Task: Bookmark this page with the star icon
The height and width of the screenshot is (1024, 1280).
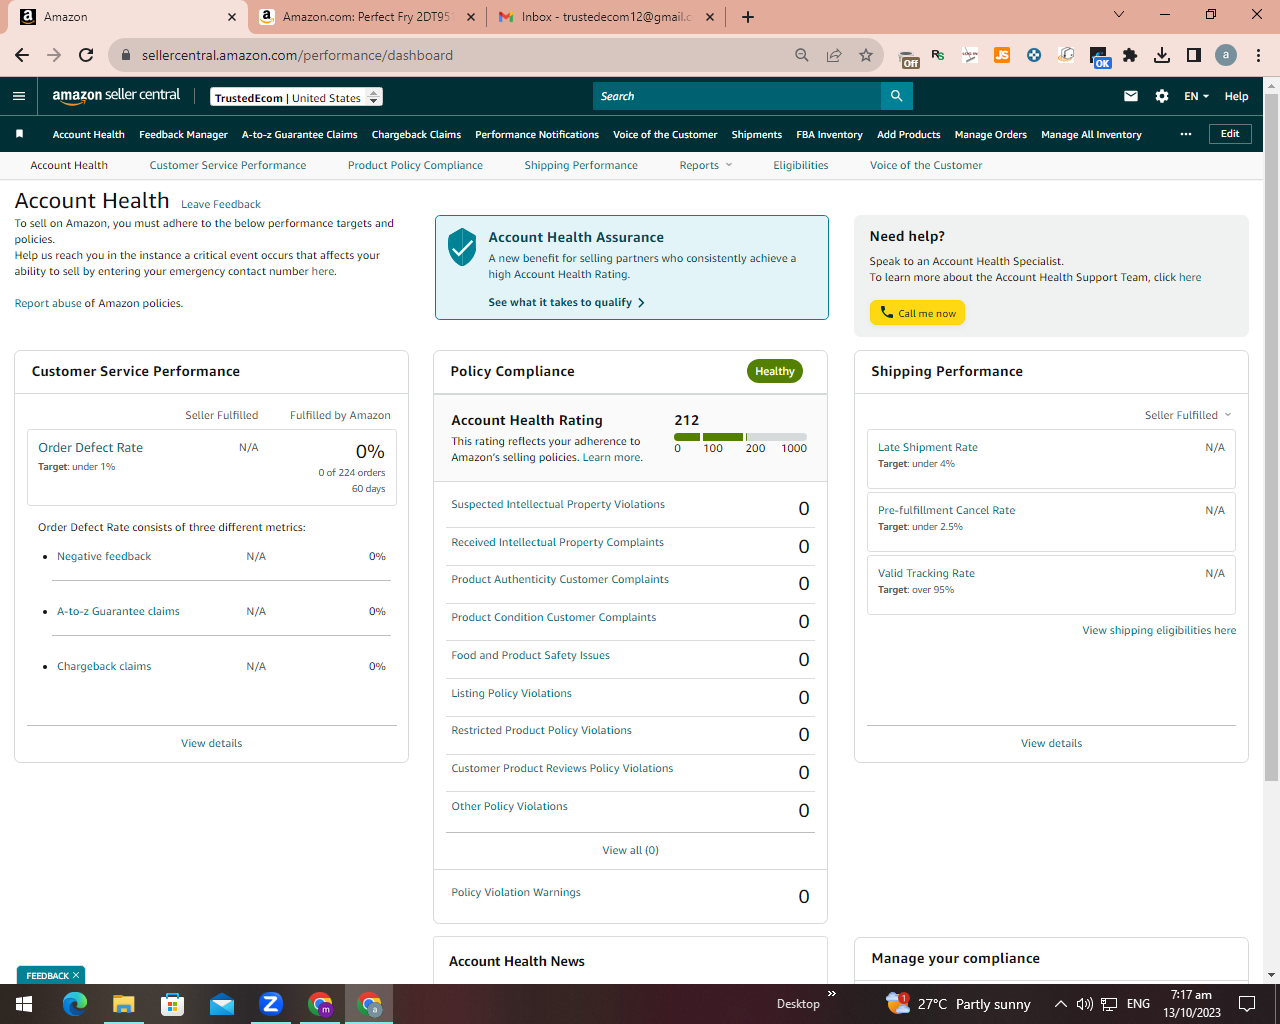Action: (x=866, y=55)
